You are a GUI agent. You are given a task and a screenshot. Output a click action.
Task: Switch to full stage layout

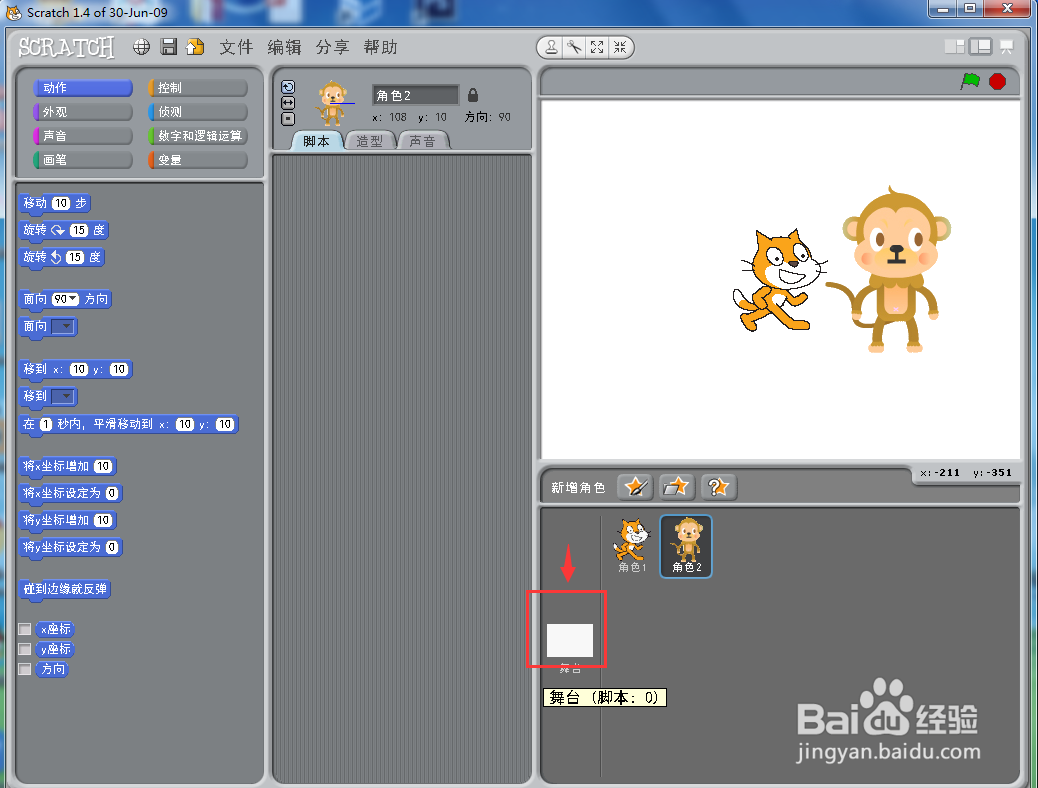click(980, 46)
